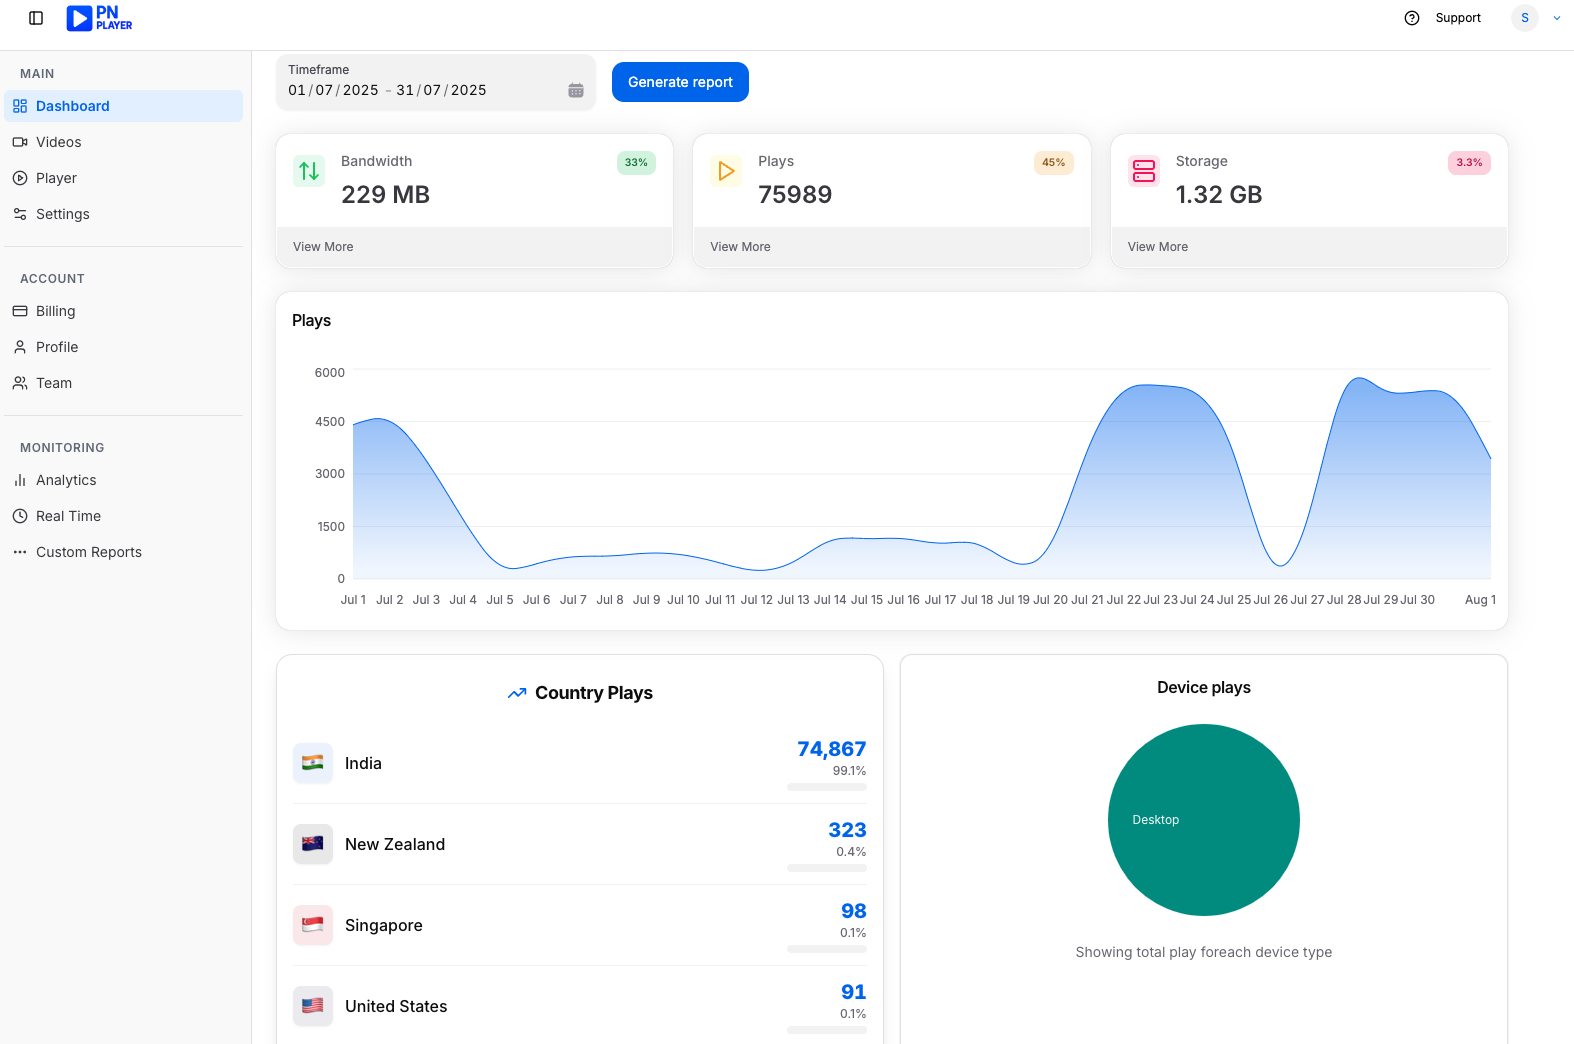The height and width of the screenshot is (1044, 1574).
Task: Click the Desktop pie chart segment
Action: 1204,820
